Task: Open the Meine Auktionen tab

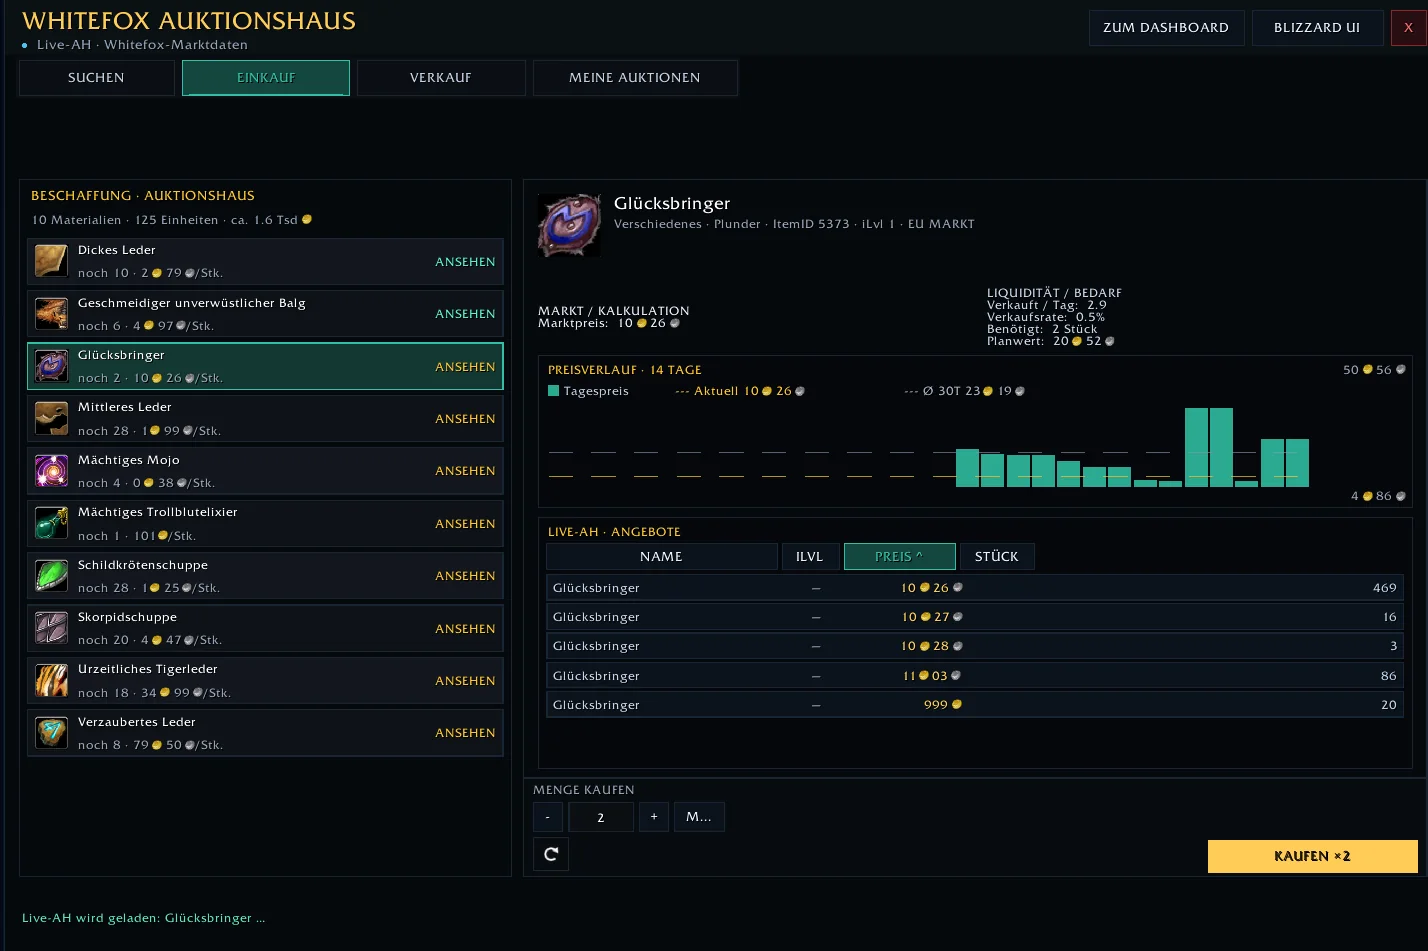Action: pos(635,78)
